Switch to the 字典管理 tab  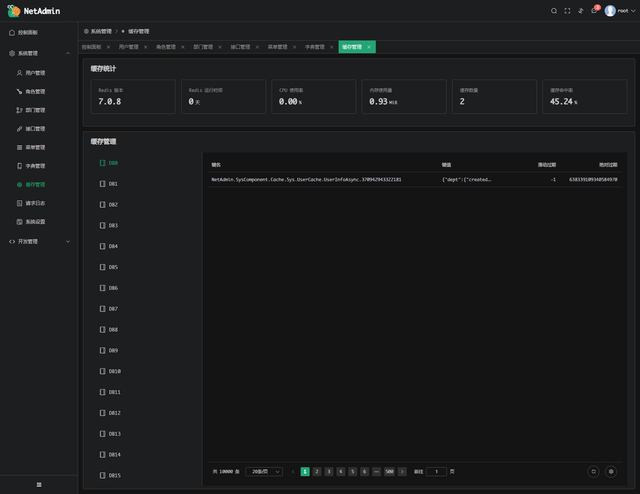point(314,47)
